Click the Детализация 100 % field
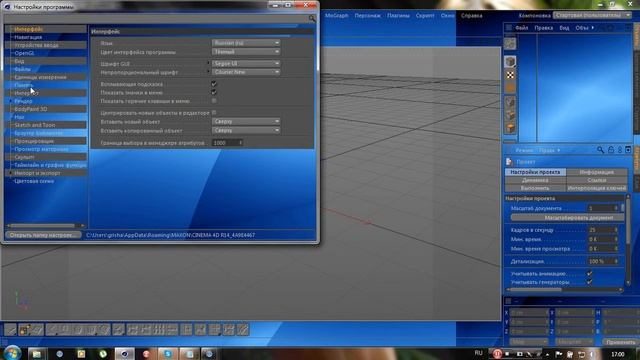Screen dimensions: 640x360 point(603,261)
